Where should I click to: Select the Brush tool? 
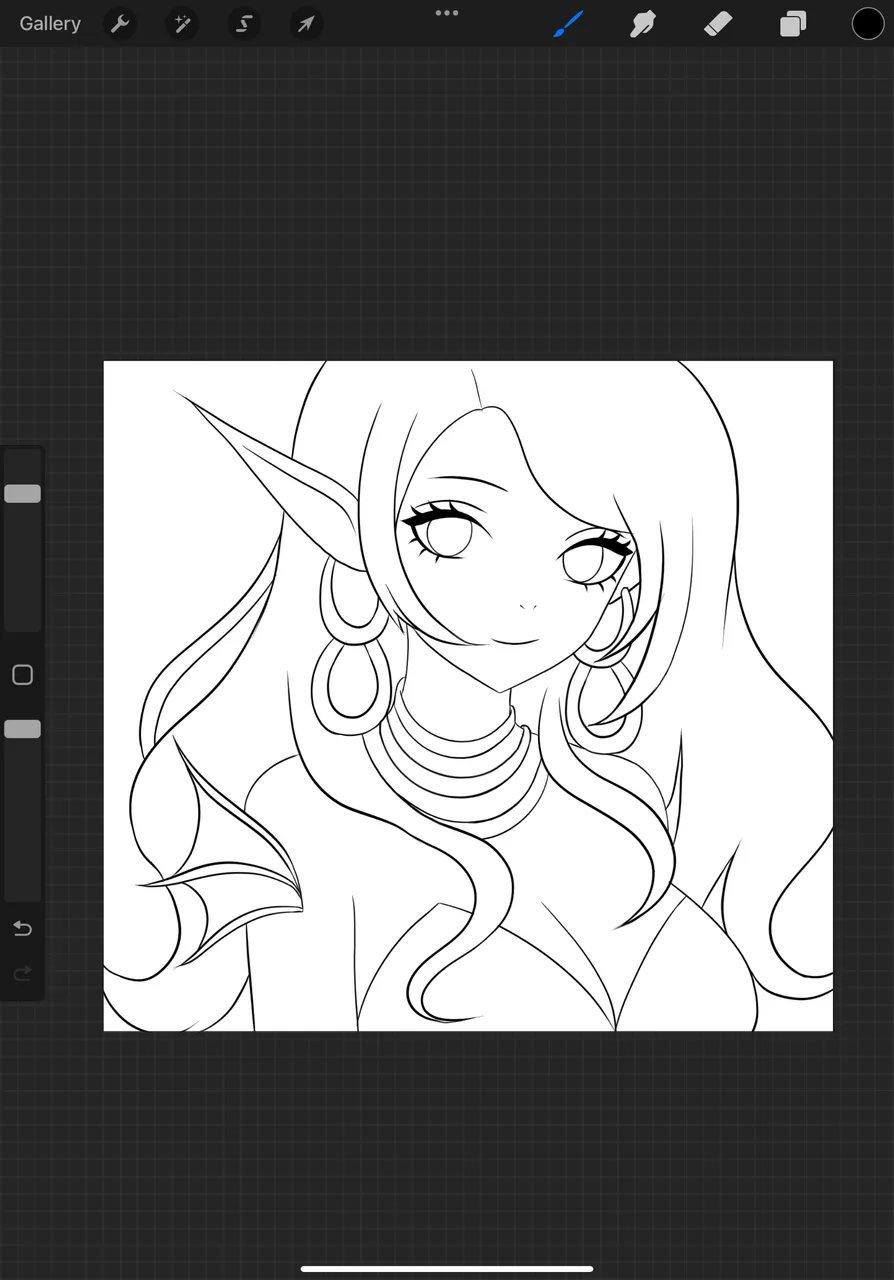[568, 23]
